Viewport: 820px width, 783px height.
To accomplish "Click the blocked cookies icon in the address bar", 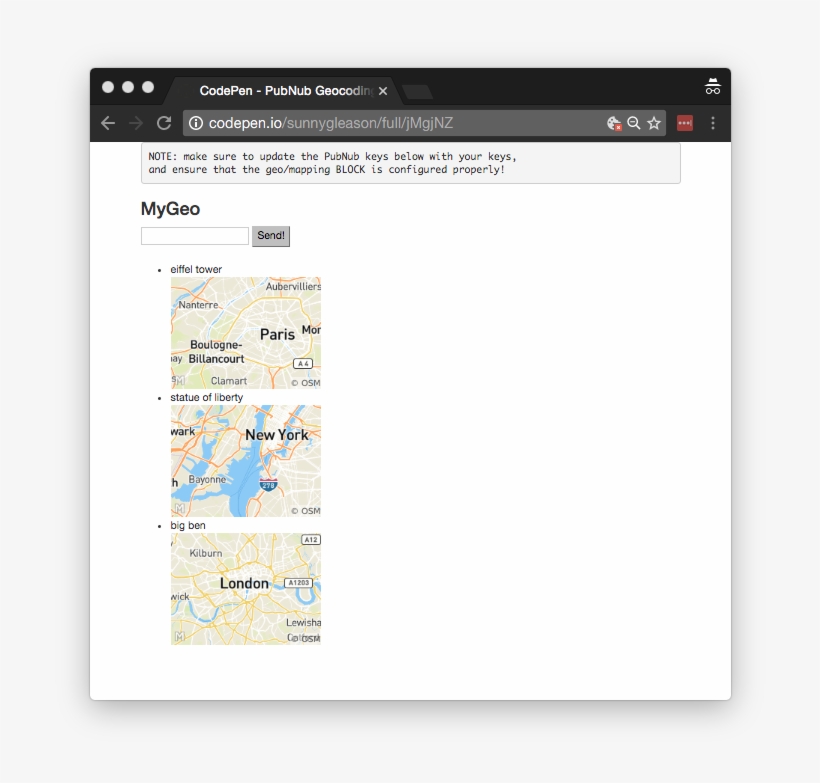I will coord(614,123).
